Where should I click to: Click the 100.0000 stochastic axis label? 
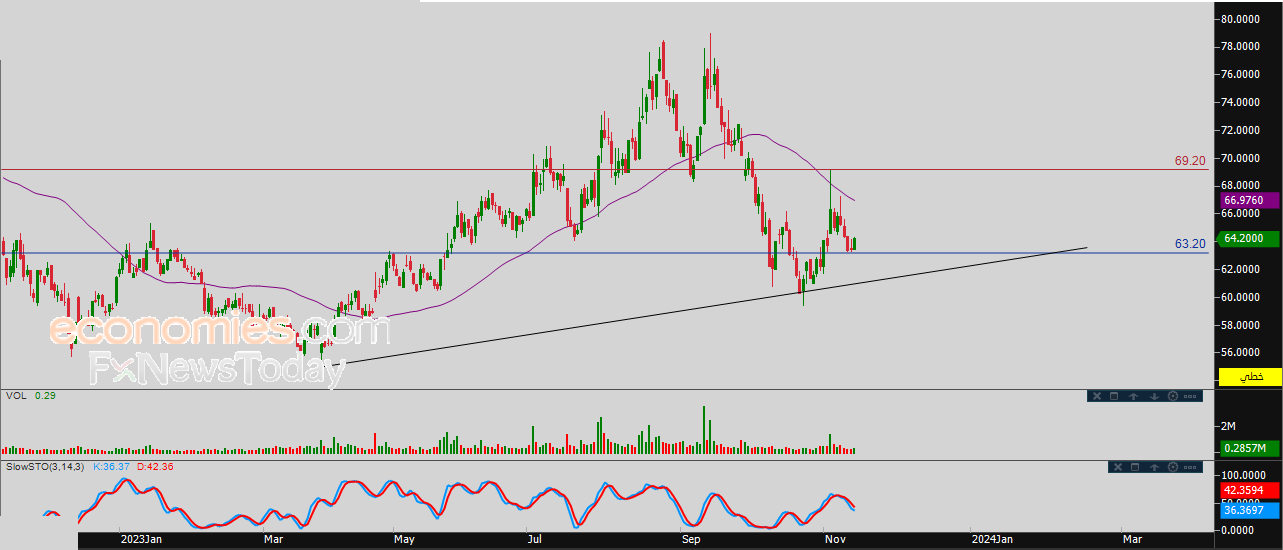pyautogui.click(x=1242, y=475)
